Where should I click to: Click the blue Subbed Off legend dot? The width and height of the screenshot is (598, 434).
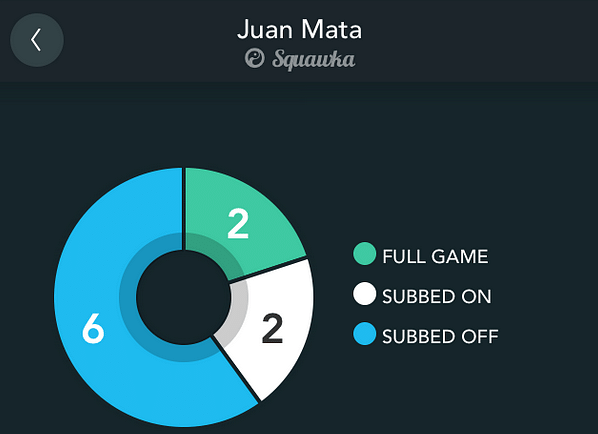click(365, 334)
